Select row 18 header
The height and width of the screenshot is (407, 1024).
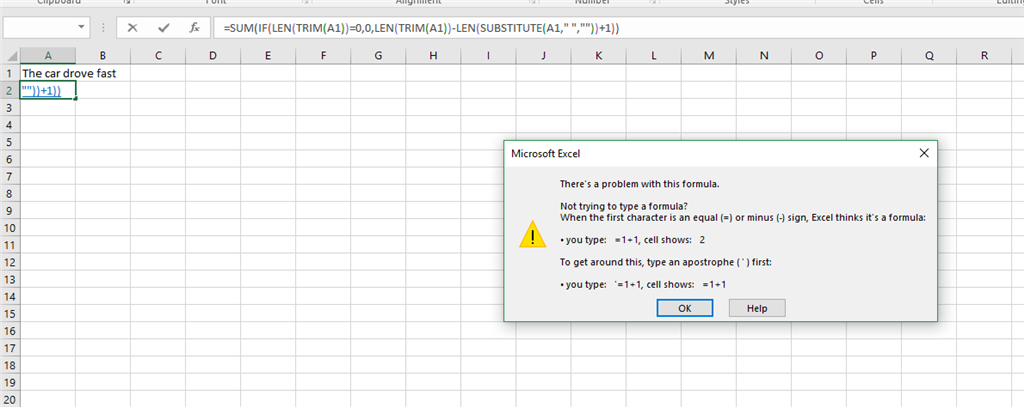coord(10,365)
